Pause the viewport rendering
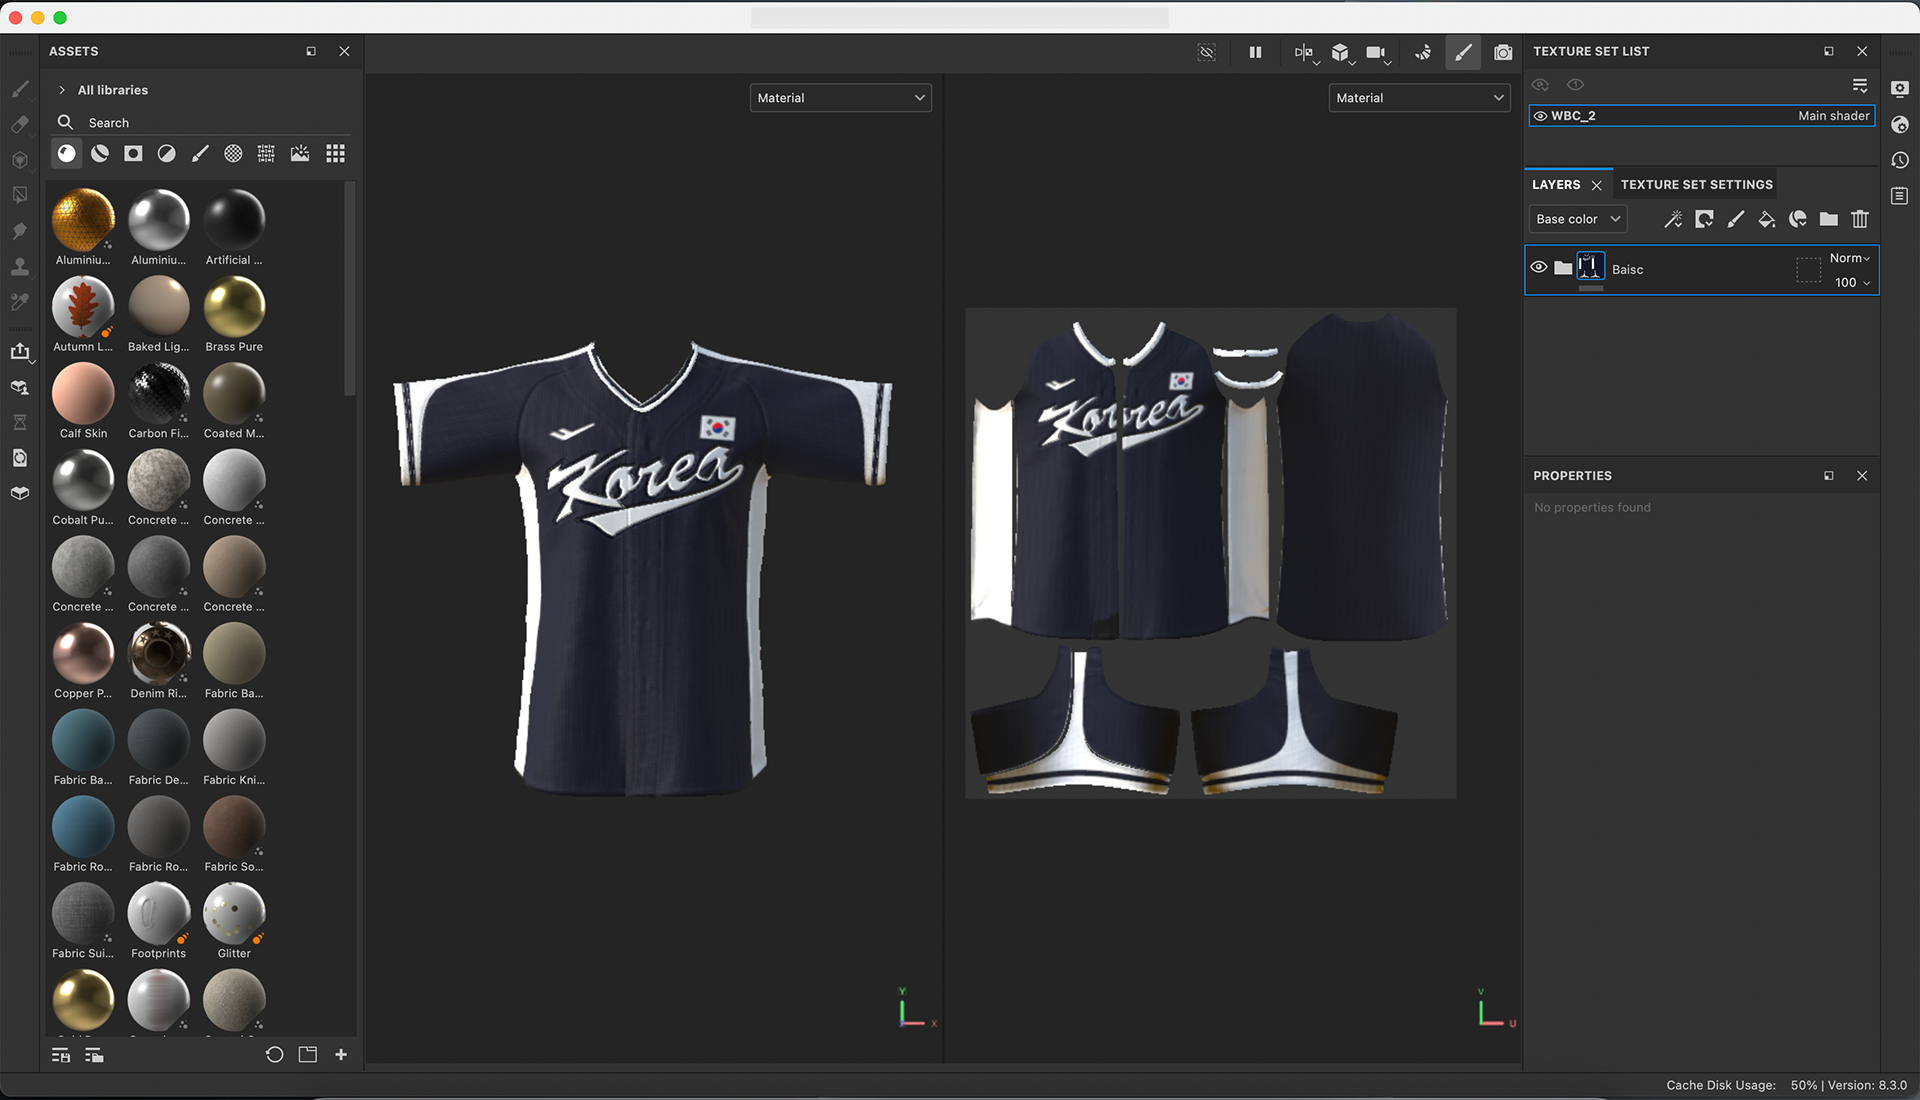The image size is (1920, 1100). (x=1255, y=52)
